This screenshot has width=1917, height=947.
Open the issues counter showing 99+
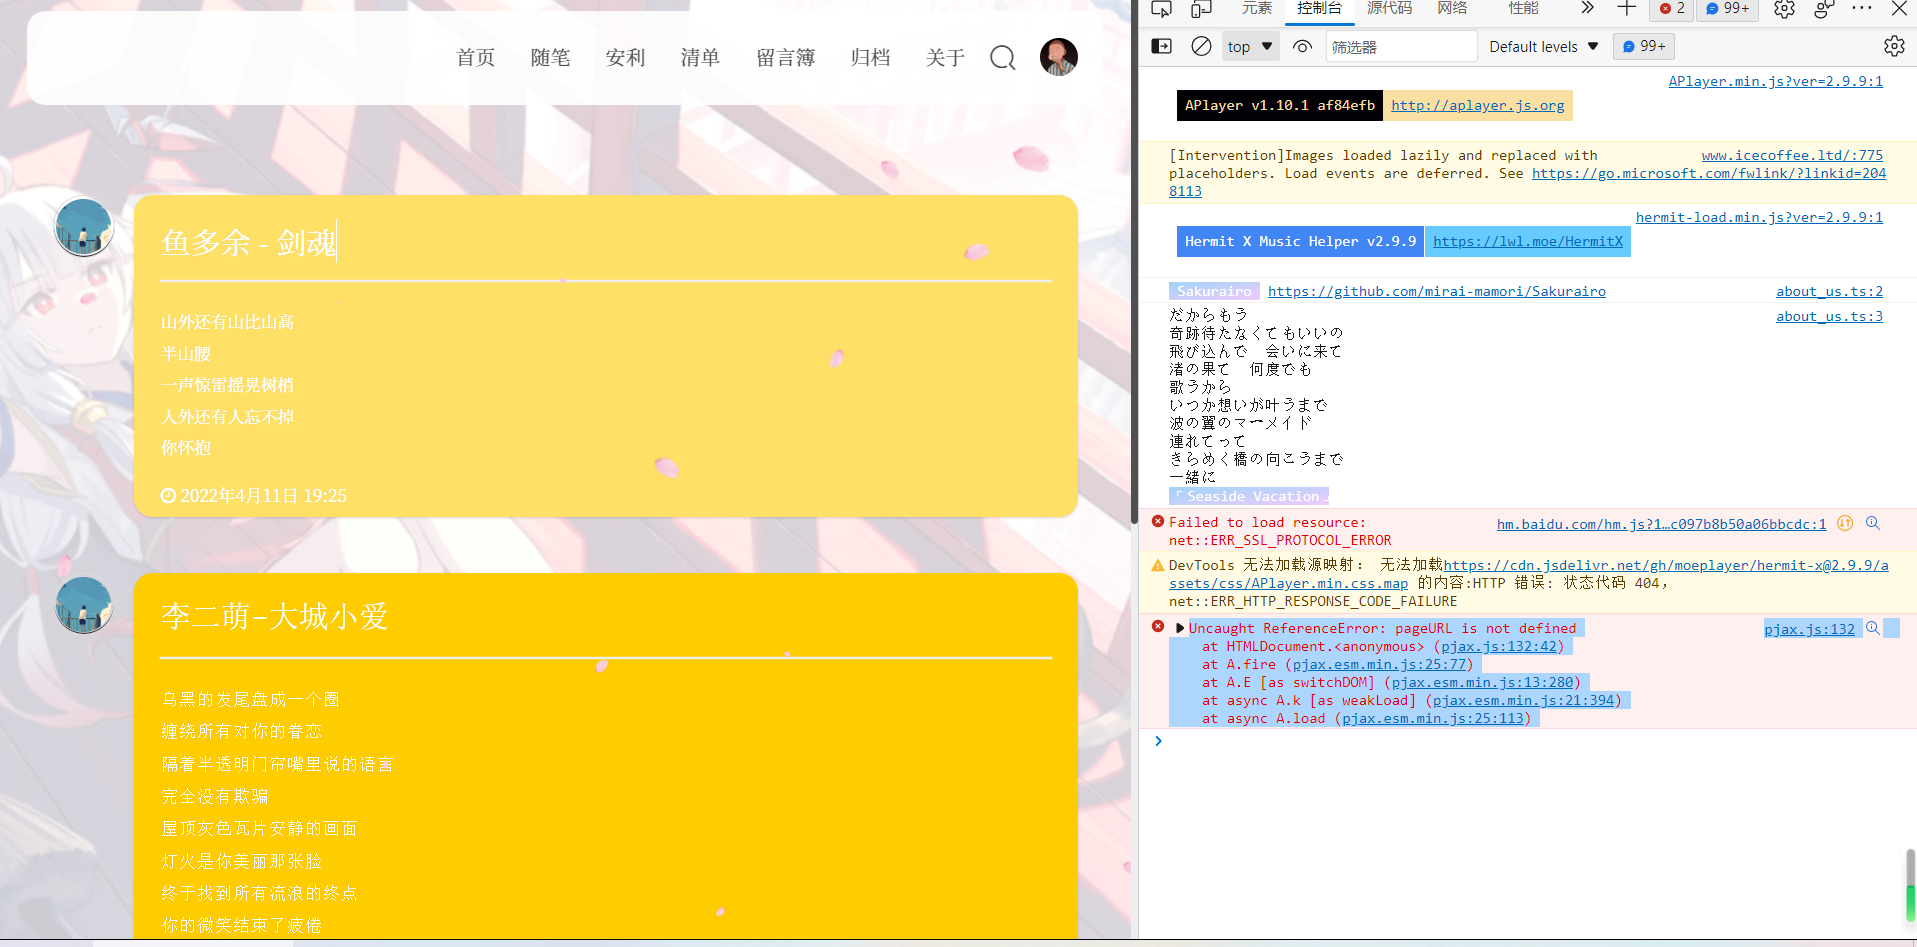coord(1726,9)
